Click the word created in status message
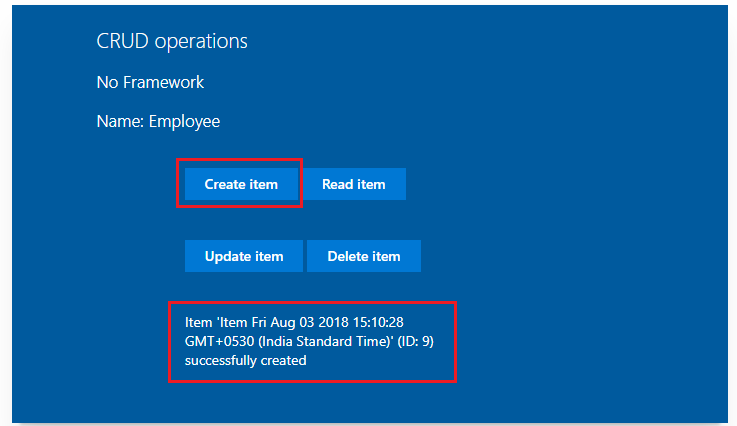The image size is (737, 426). [283, 360]
